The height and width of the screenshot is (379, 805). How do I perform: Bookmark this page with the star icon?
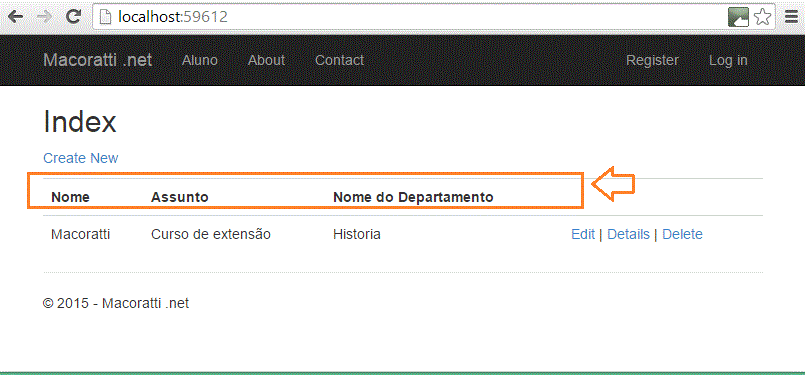762,17
